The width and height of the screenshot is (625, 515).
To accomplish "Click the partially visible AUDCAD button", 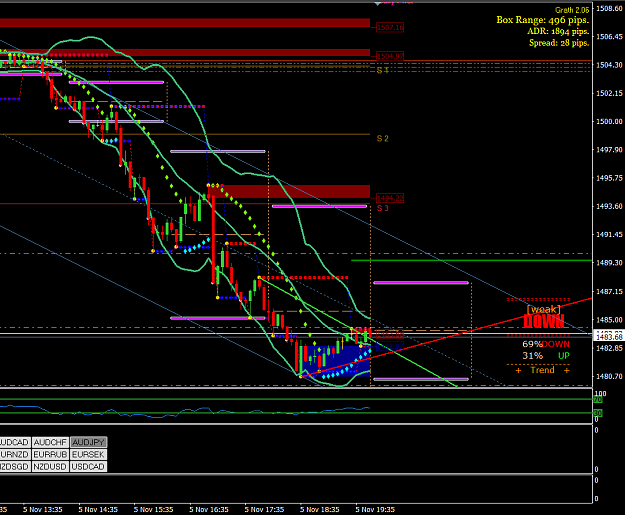I will [x=15, y=442].
